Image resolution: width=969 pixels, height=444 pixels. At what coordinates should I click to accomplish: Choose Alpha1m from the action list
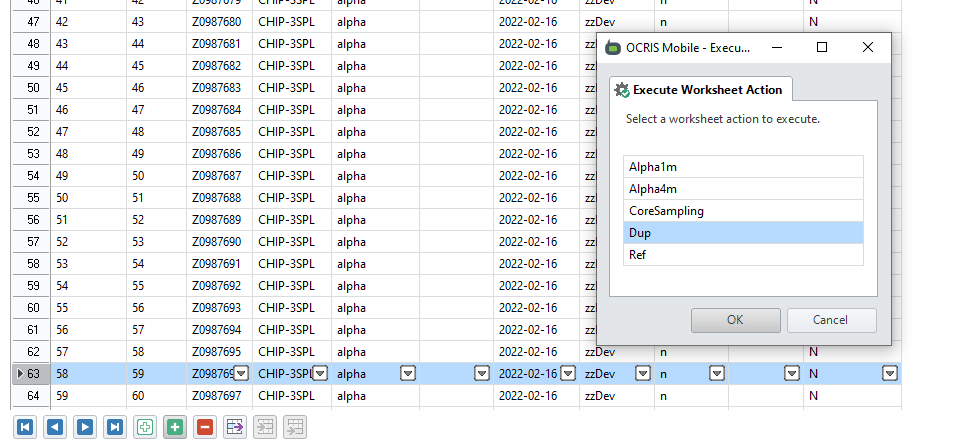(742, 167)
